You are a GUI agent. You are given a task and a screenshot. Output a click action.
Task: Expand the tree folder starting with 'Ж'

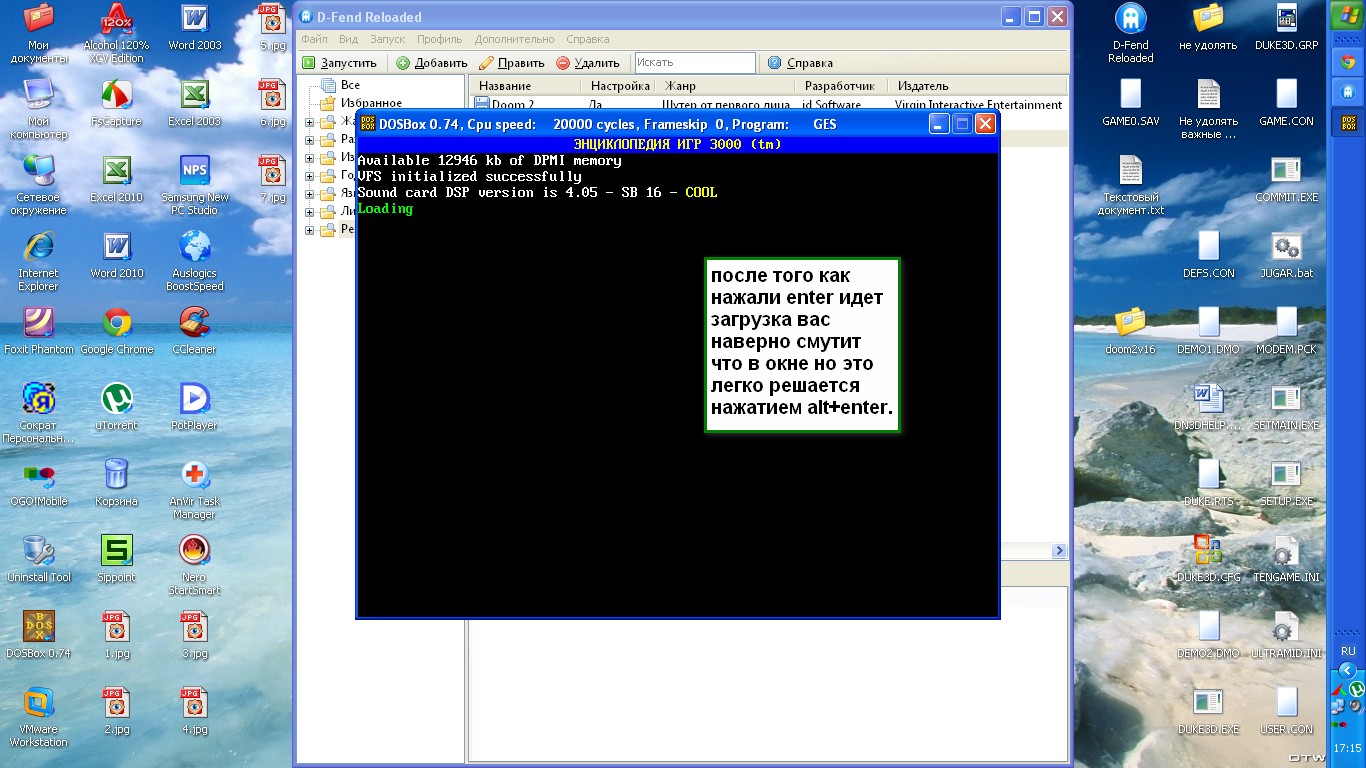pos(310,122)
